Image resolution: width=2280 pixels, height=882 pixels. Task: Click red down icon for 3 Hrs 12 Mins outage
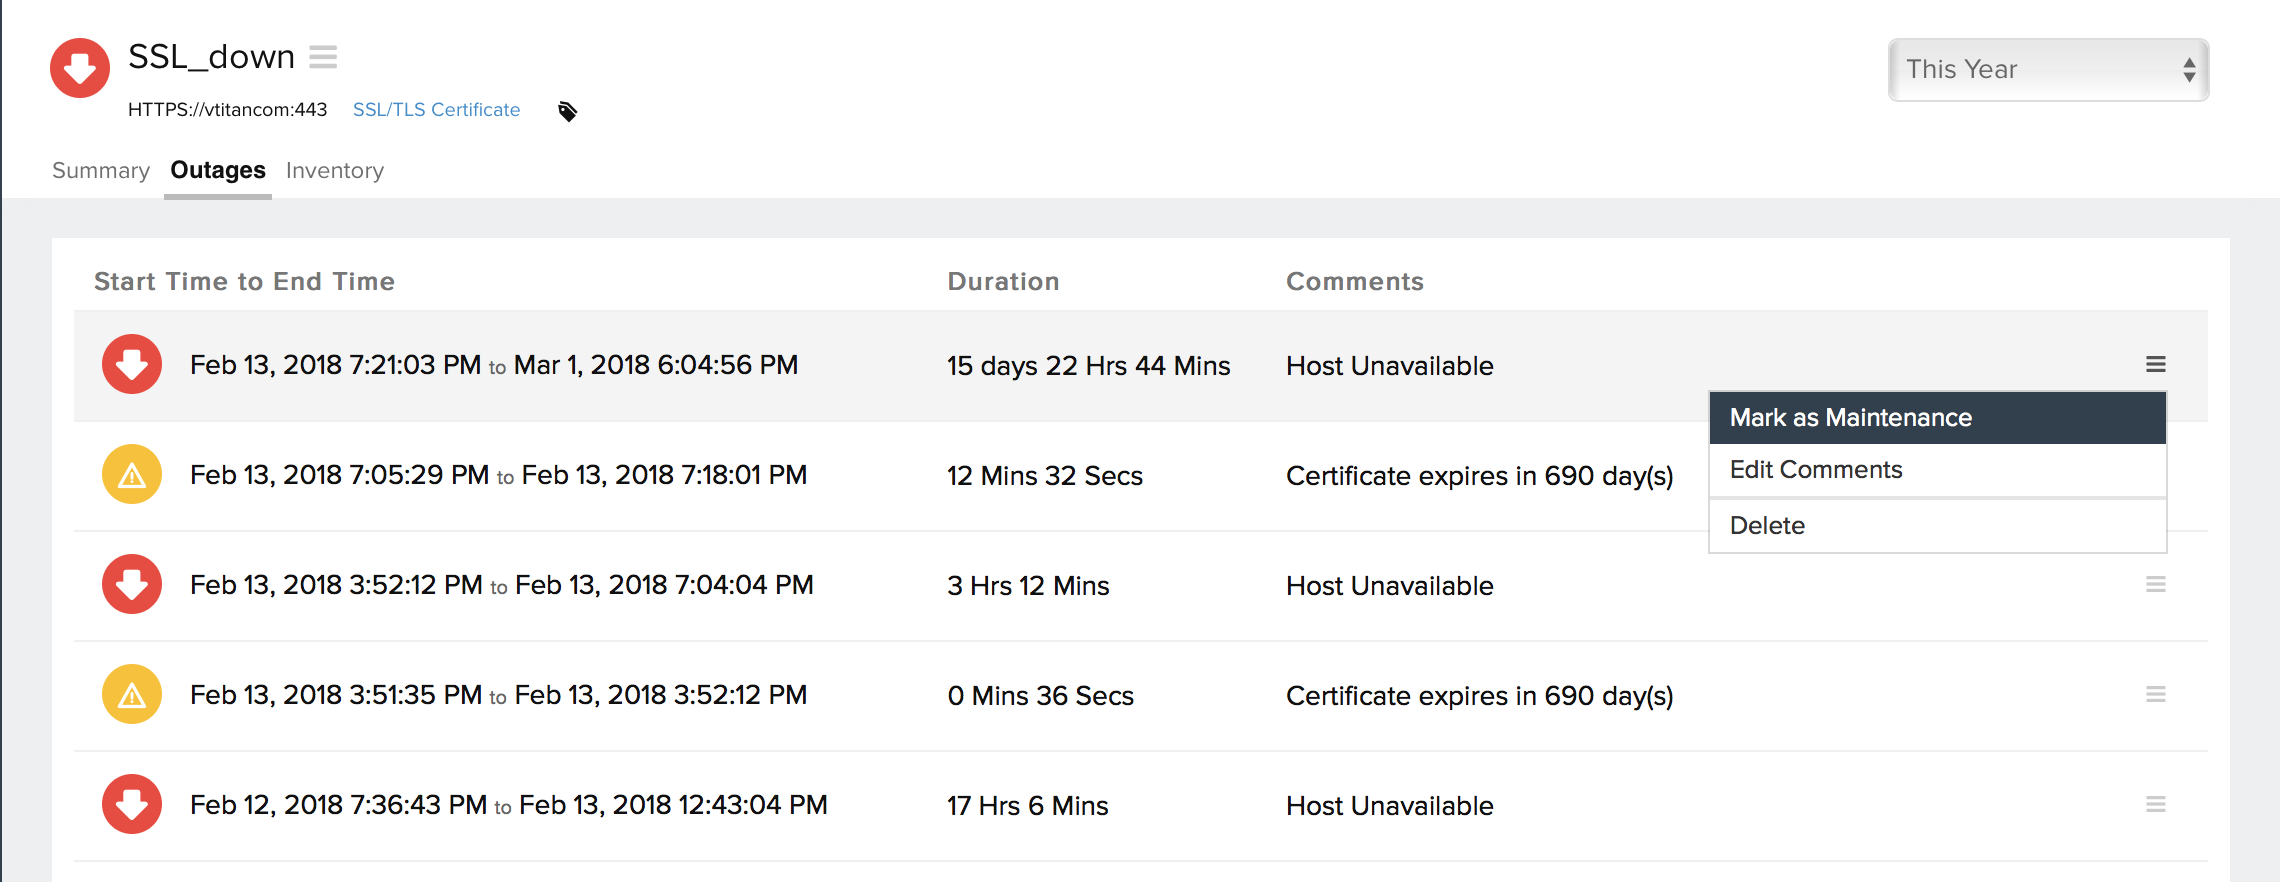point(132,585)
